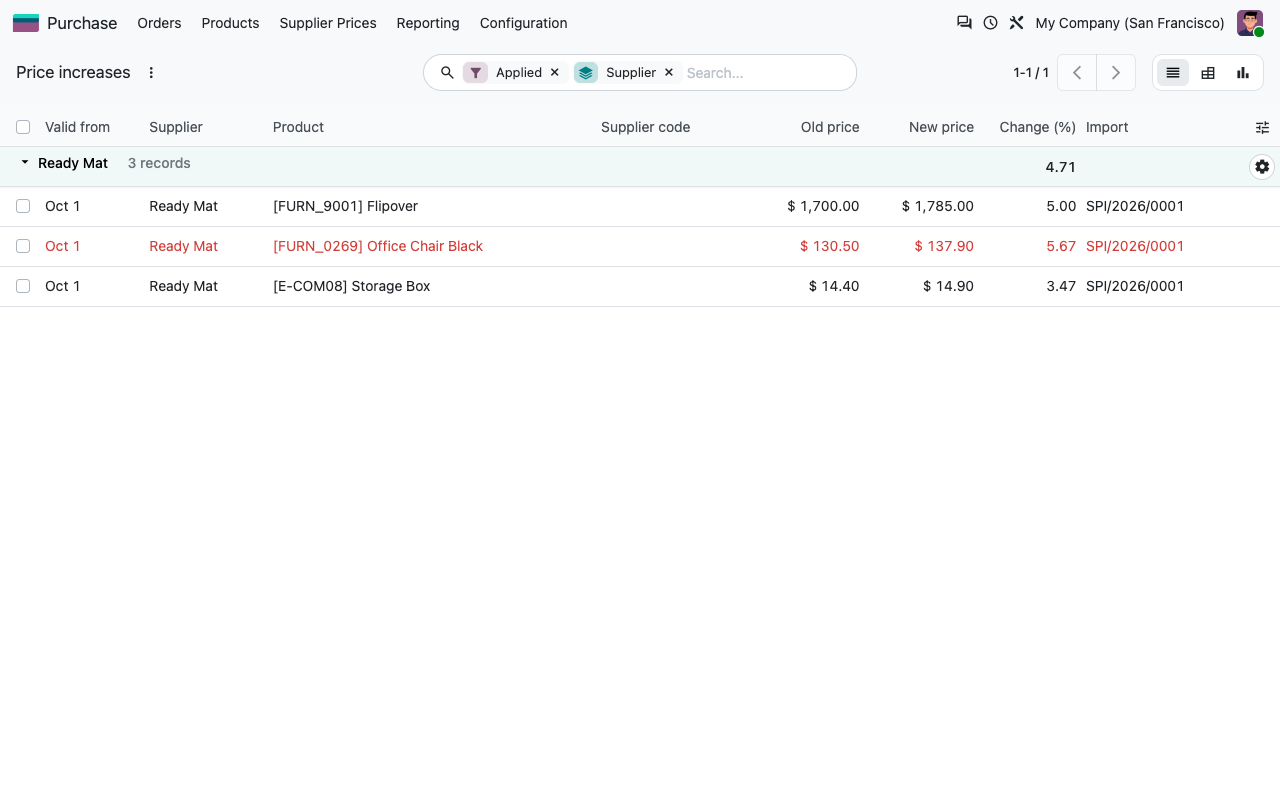1280x800 pixels.
Task: Go to the previous page arrow
Action: point(1077,72)
